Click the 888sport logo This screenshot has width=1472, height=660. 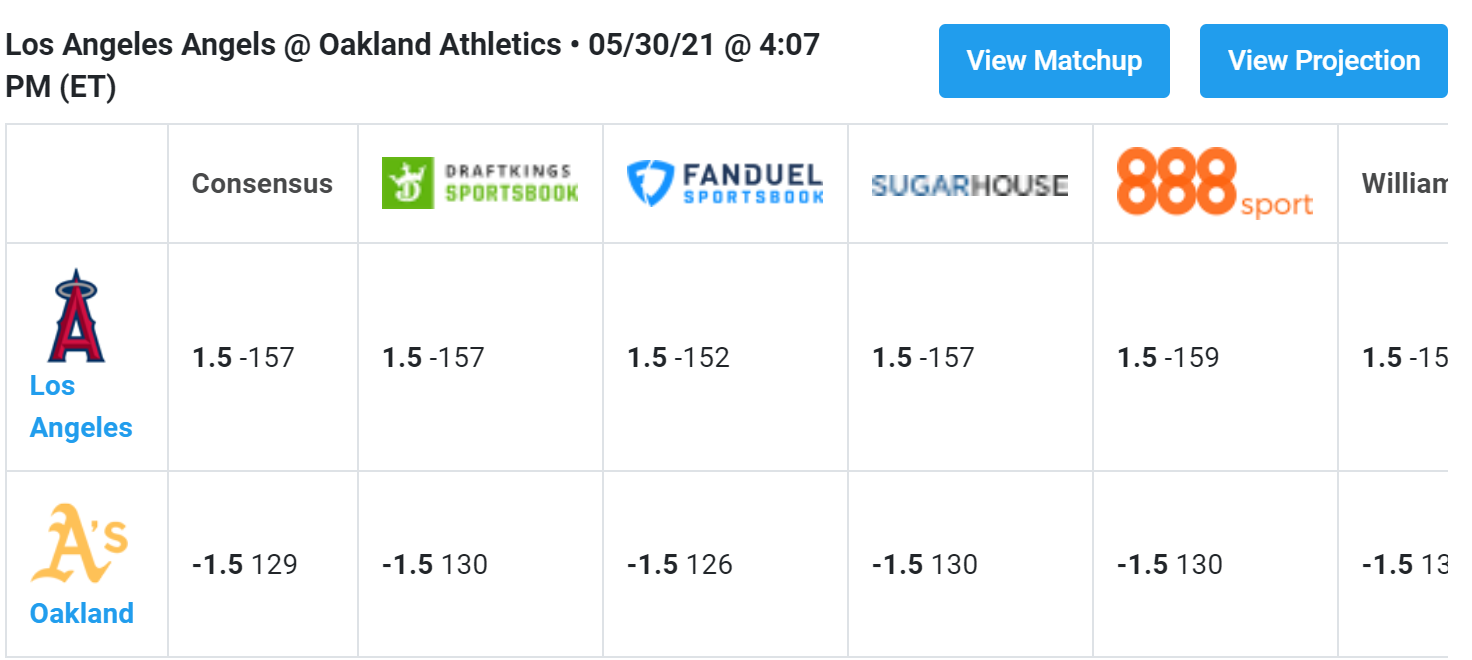click(1215, 183)
